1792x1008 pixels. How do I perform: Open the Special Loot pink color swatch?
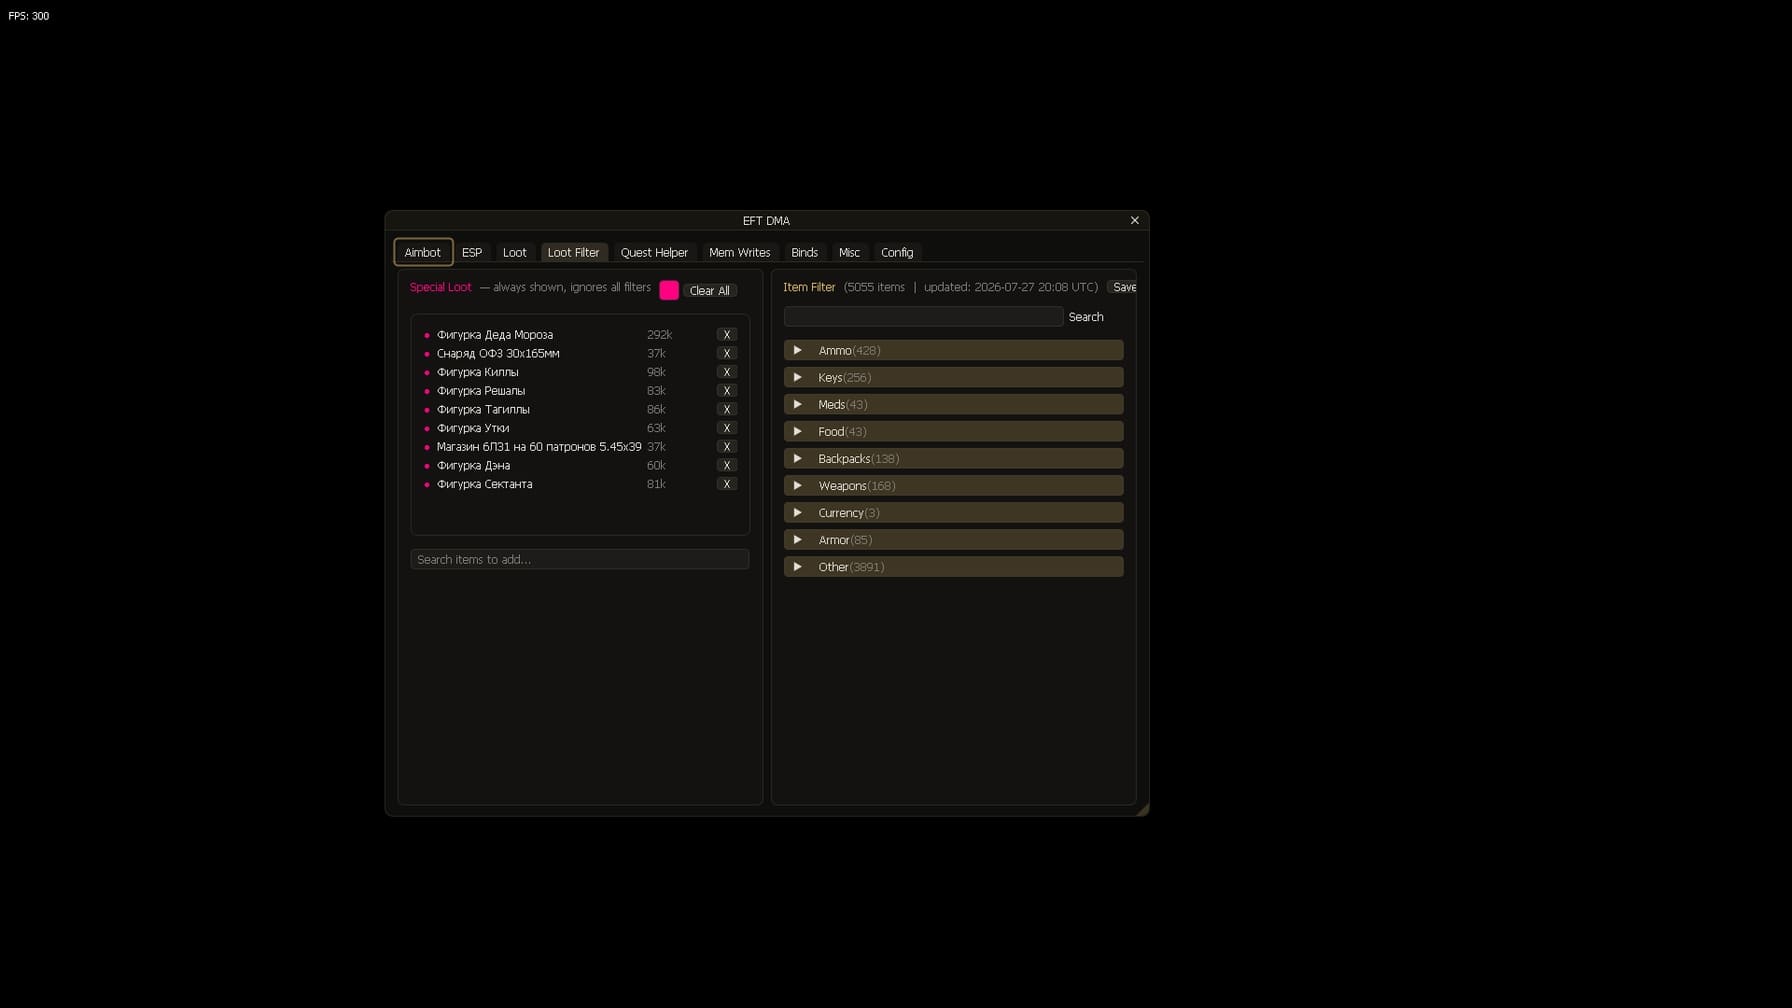point(669,290)
